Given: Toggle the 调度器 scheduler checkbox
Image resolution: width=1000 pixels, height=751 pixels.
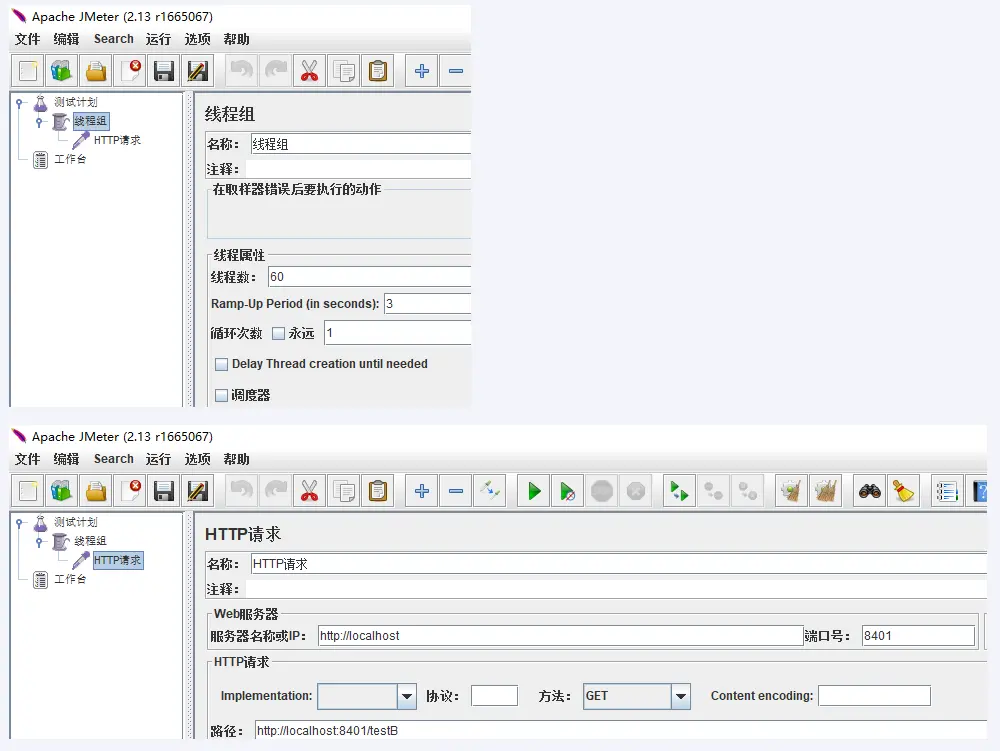Looking at the screenshot, I should click(222, 395).
